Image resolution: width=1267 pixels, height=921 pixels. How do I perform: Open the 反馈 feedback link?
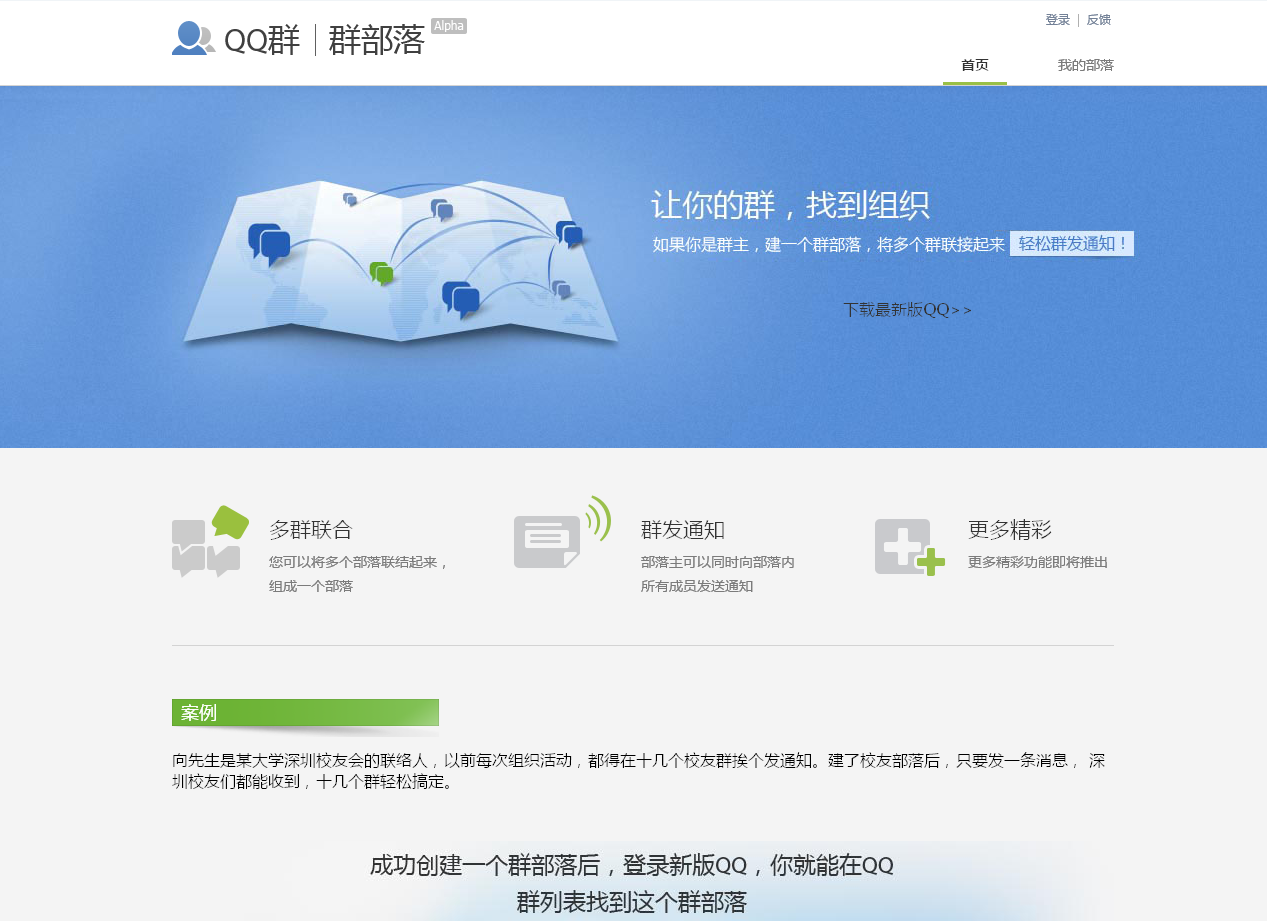coord(1099,20)
